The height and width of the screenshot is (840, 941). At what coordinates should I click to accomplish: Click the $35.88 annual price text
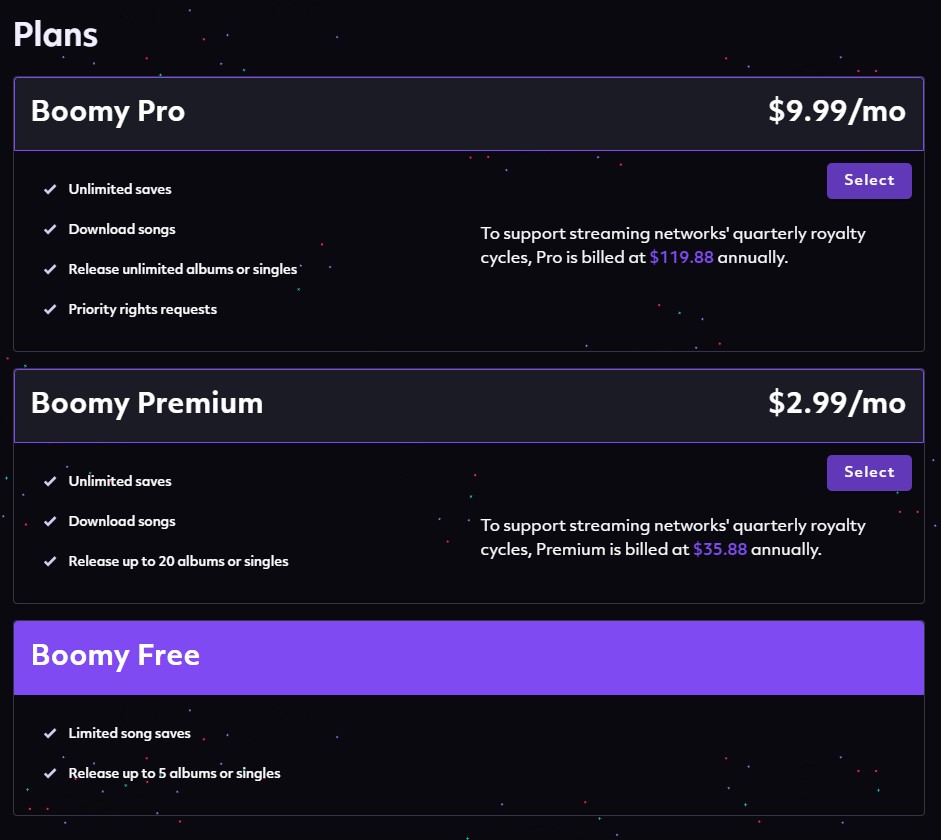coord(719,550)
